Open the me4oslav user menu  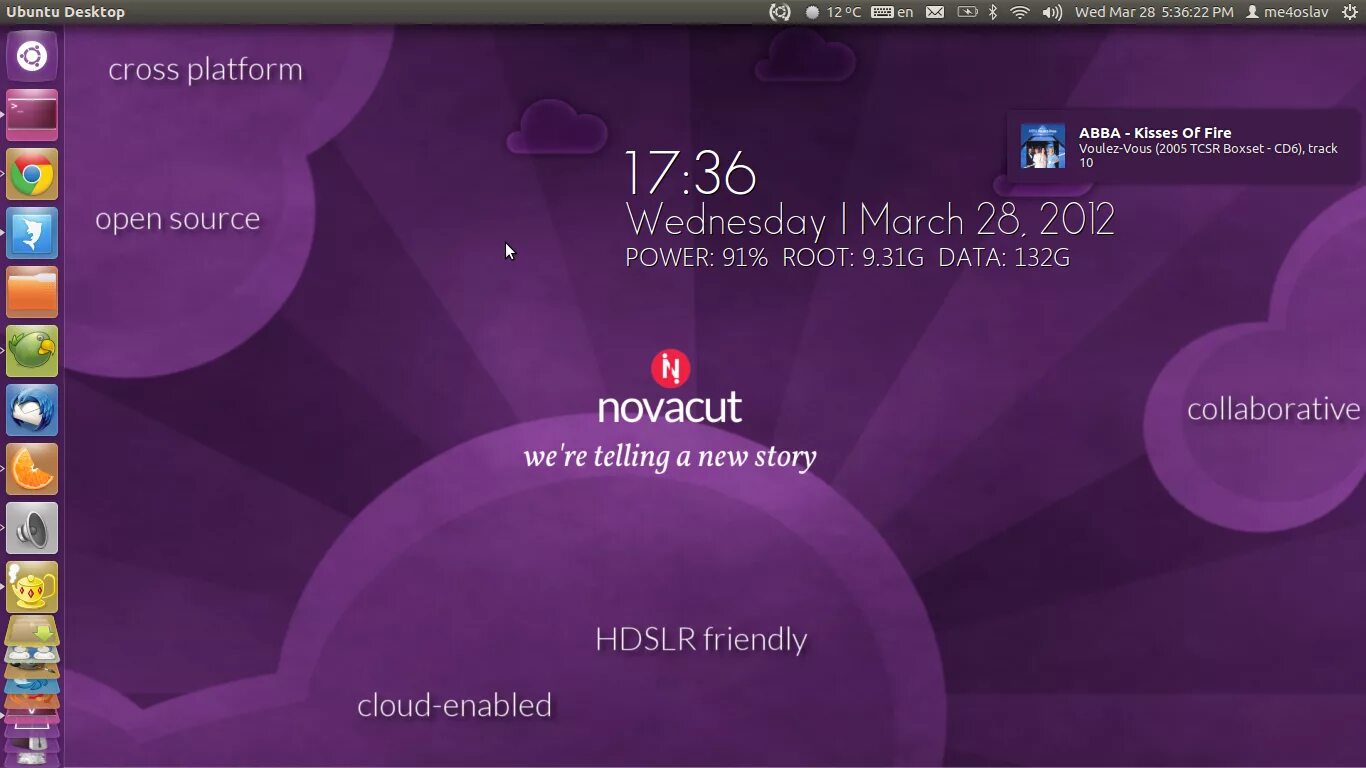1287,12
